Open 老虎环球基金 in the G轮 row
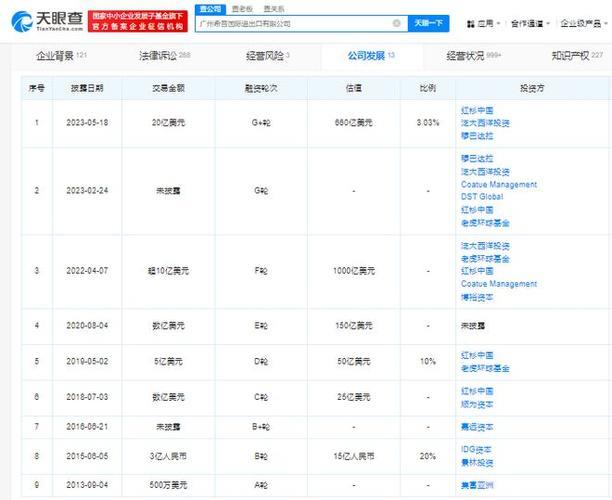This screenshot has height=500, width=612. pyautogui.click(x=485, y=223)
